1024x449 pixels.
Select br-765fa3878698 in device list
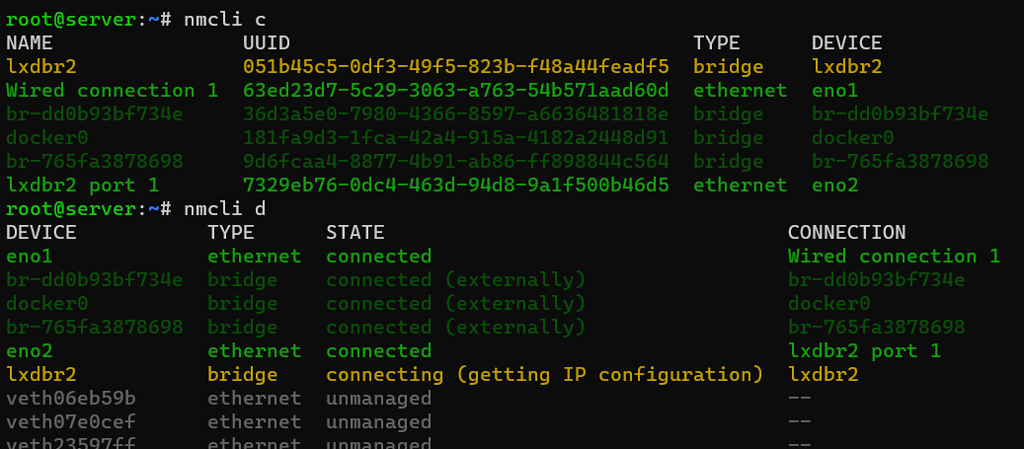point(94,327)
